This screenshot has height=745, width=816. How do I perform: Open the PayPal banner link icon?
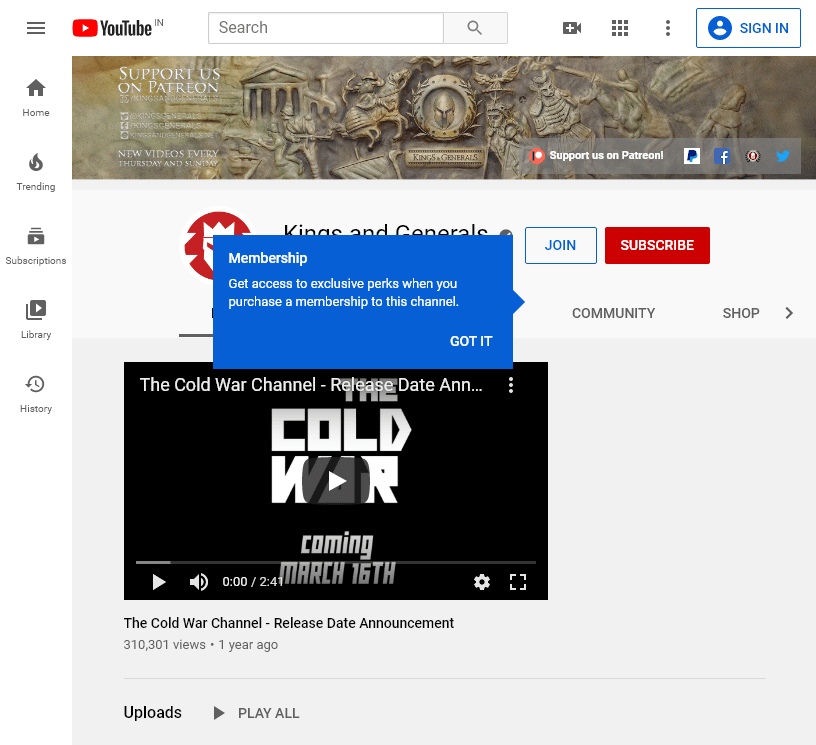pos(692,156)
